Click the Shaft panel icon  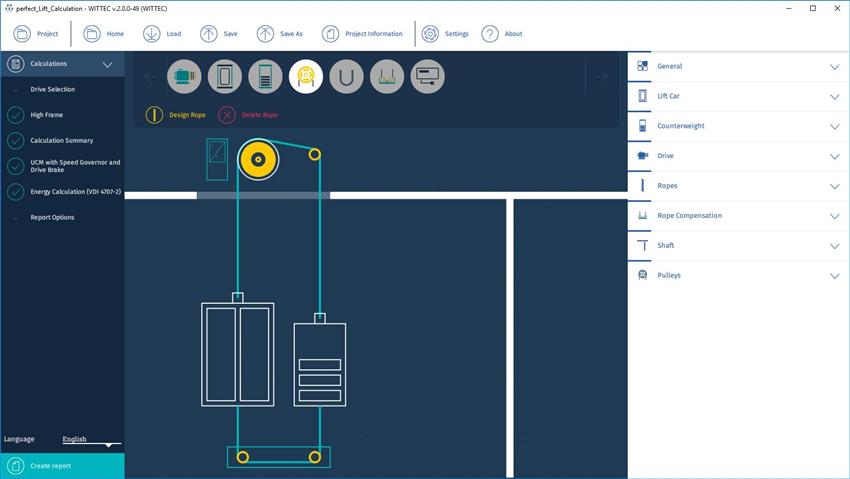pos(642,245)
